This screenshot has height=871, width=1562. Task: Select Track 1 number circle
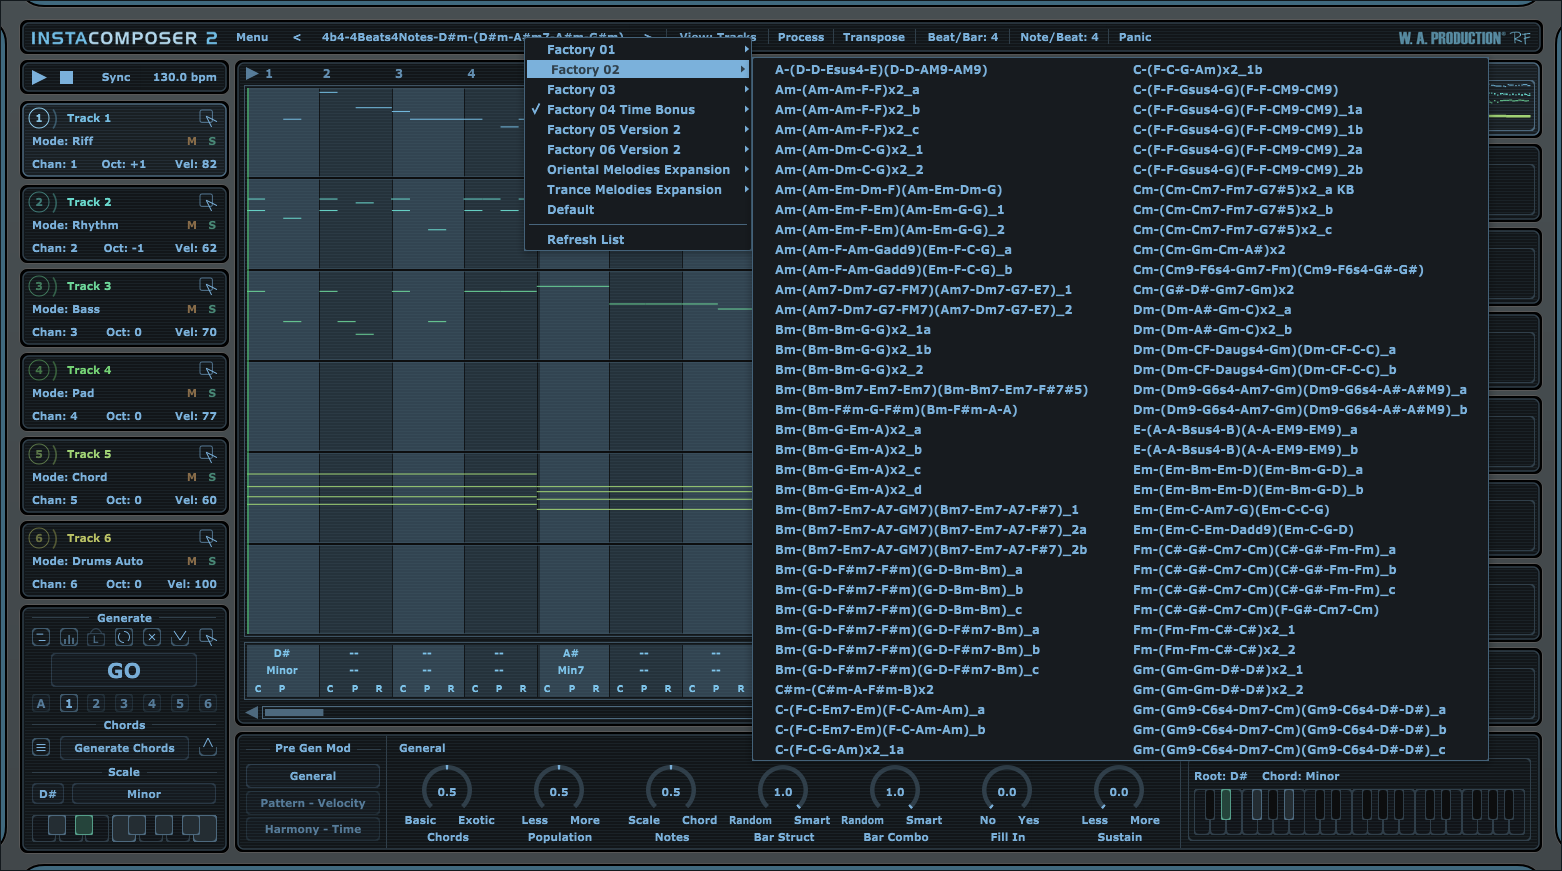(x=39, y=118)
